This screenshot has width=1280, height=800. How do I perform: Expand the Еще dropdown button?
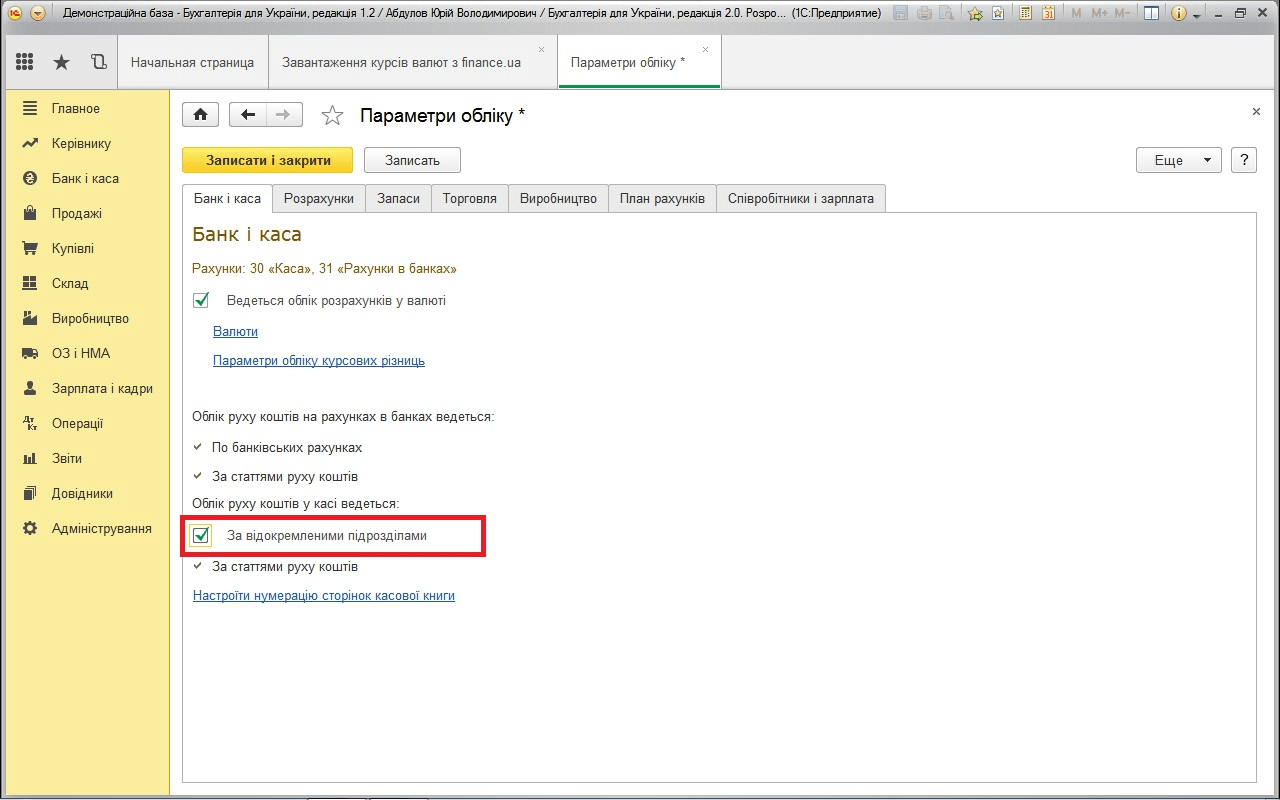tap(1178, 160)
